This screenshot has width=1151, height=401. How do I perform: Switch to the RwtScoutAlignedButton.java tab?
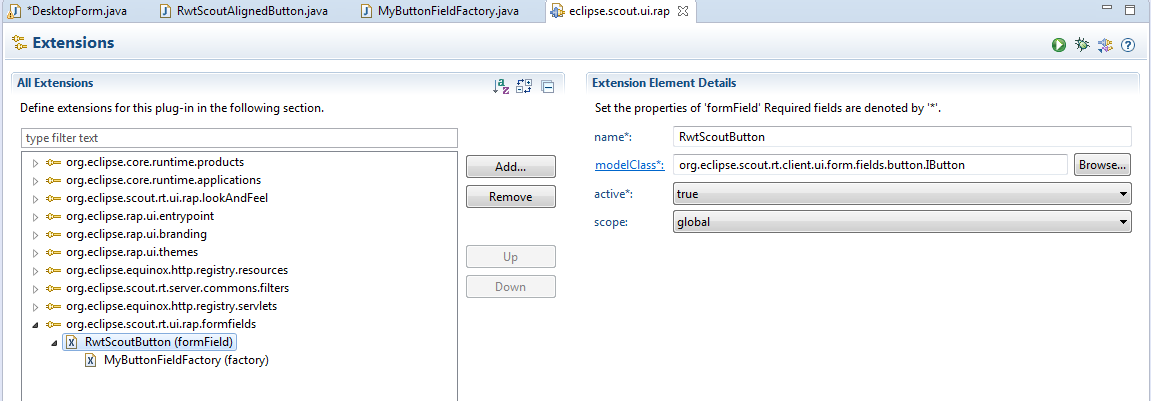[x=244, y=12]
